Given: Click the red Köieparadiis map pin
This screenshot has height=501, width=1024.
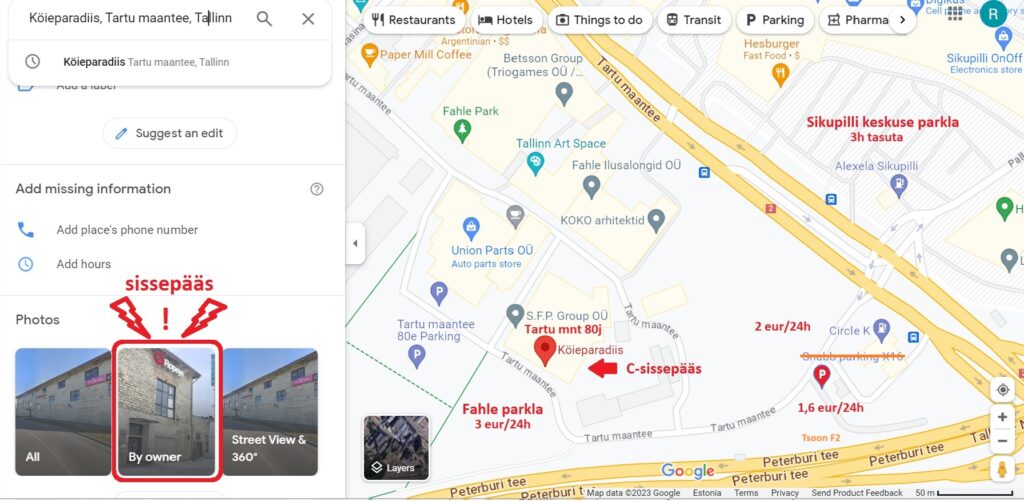Looking at the screenshot, I should (x=545, y=351).
